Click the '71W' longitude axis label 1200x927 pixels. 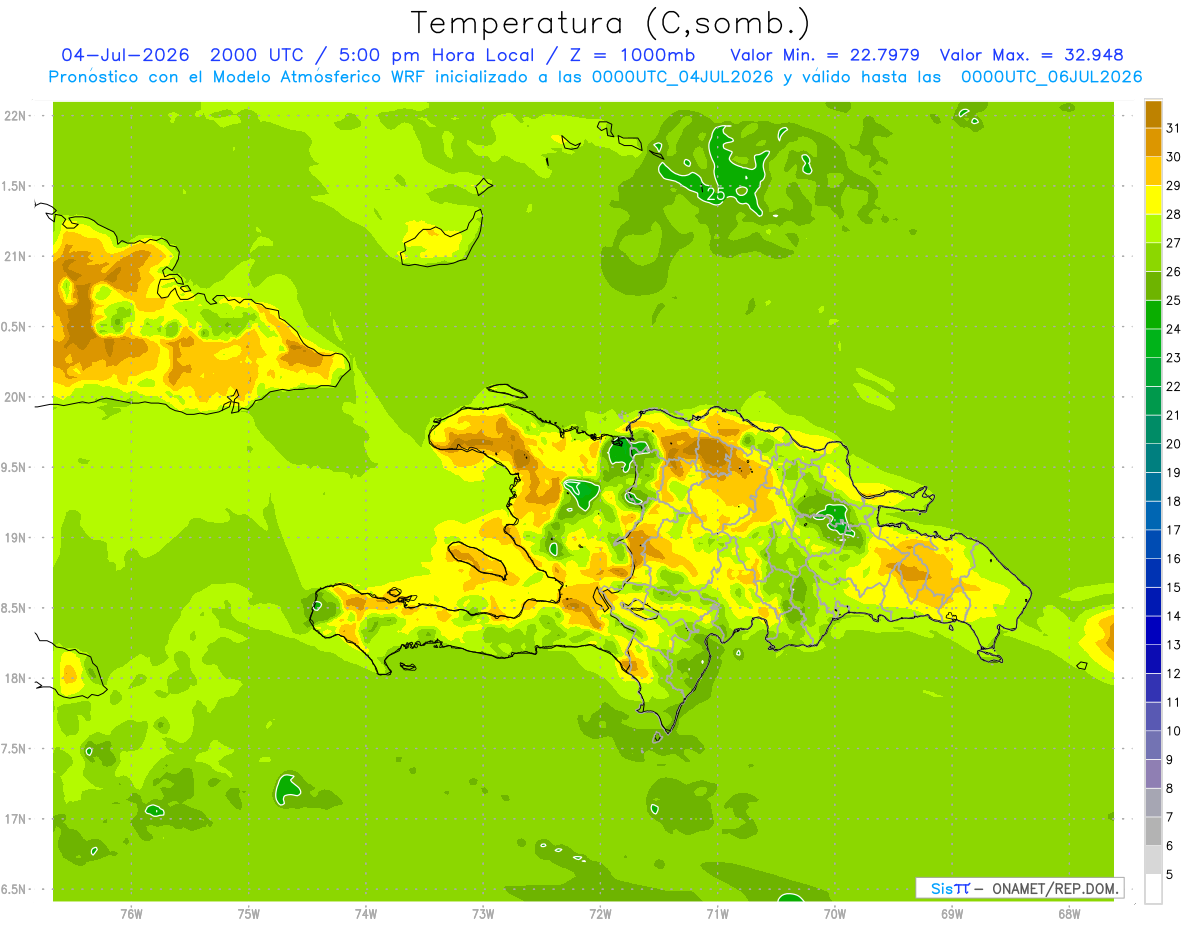(x=717, y=914)
